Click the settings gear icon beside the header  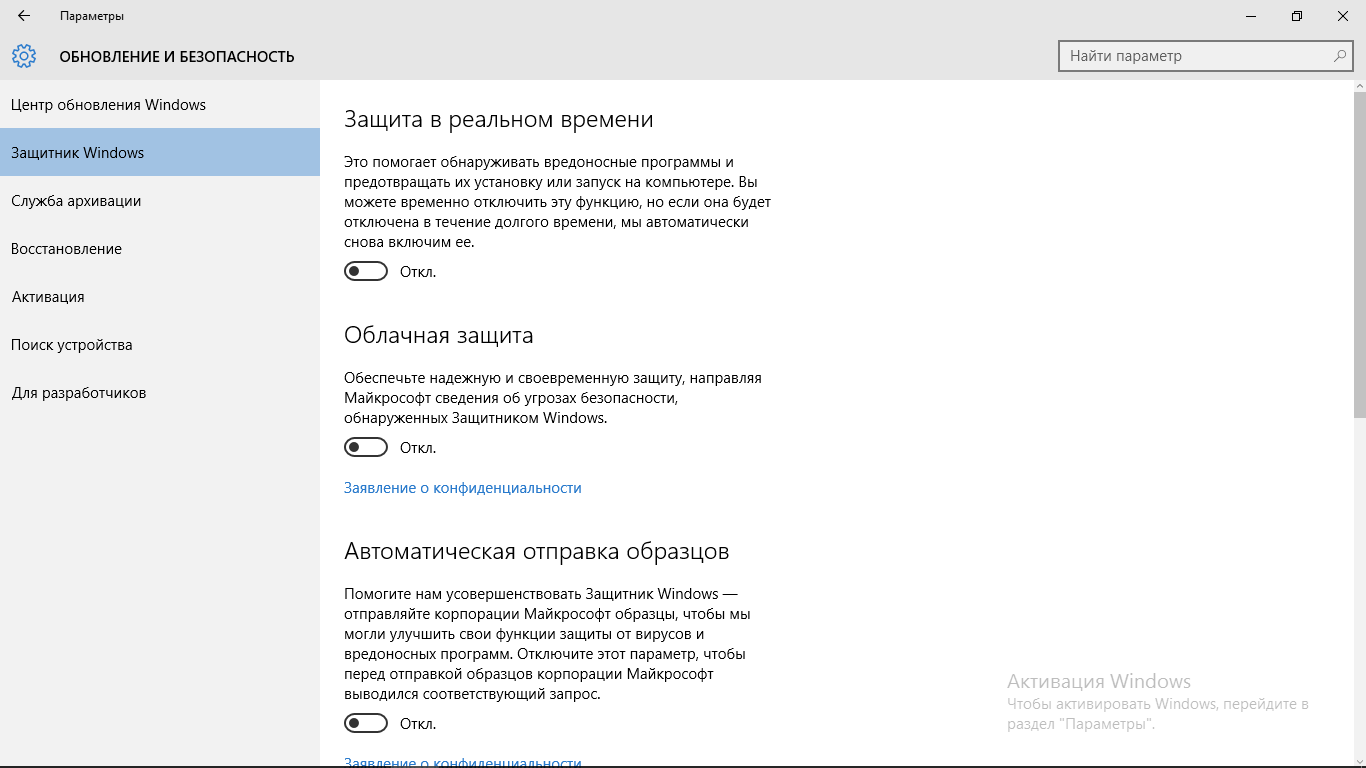click(x=24, y=56)
